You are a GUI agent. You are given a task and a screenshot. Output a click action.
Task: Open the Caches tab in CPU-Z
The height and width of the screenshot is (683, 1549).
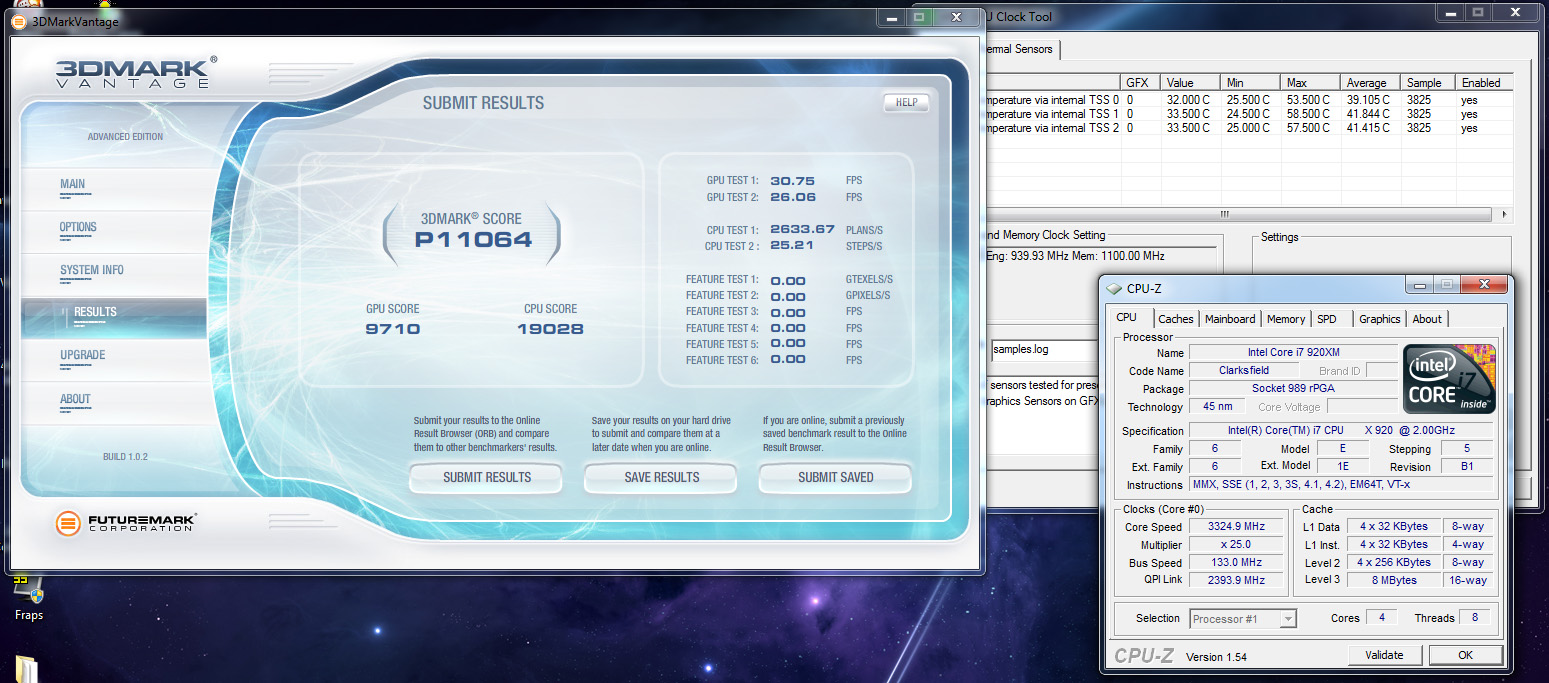point(1176,319)
